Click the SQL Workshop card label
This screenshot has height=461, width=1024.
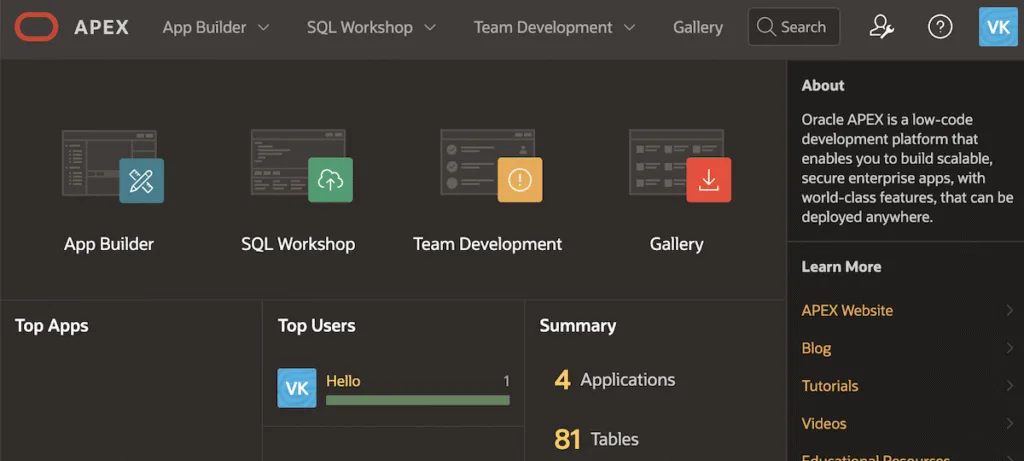tap(298, 244)
